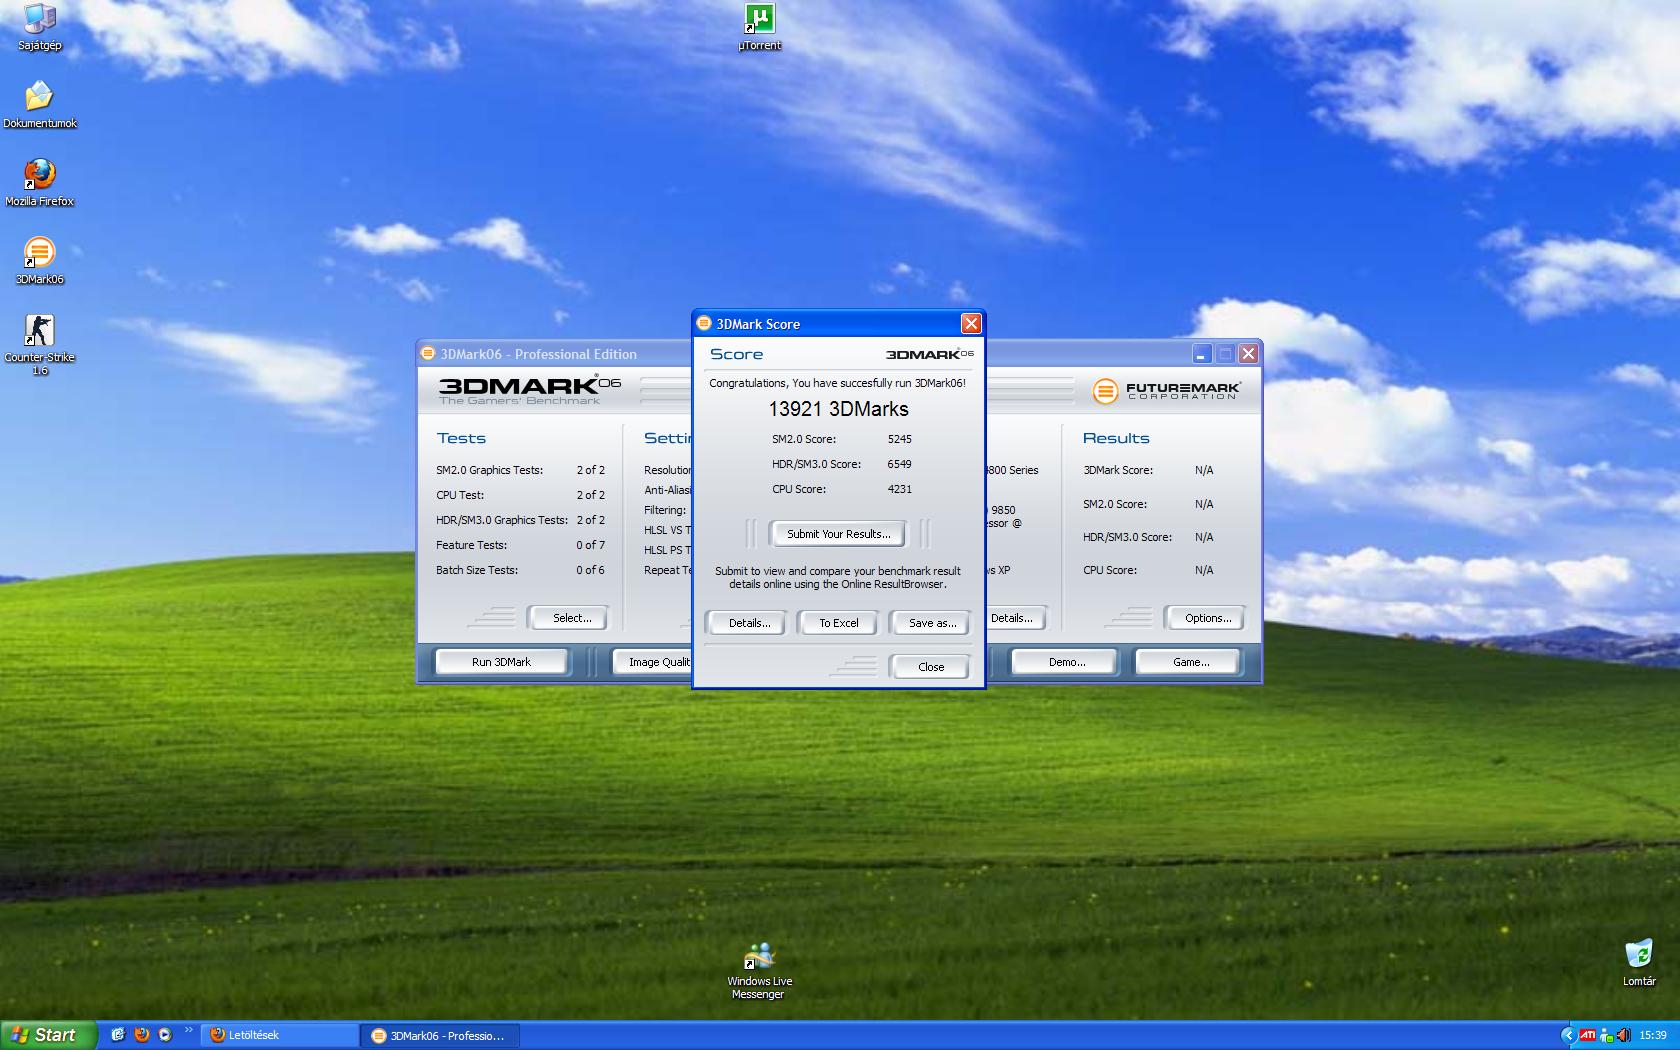Click the Save as... button

click(x=932, y=623)
